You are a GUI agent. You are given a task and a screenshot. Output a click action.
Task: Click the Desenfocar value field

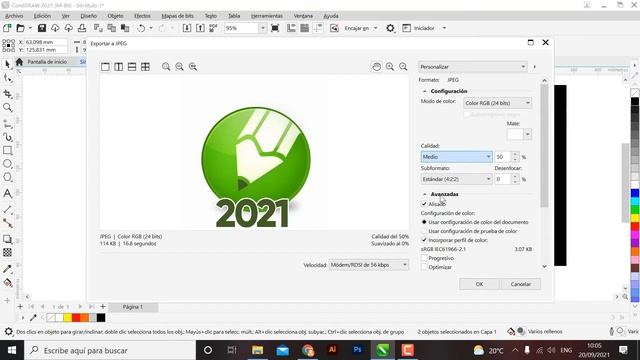502,179
